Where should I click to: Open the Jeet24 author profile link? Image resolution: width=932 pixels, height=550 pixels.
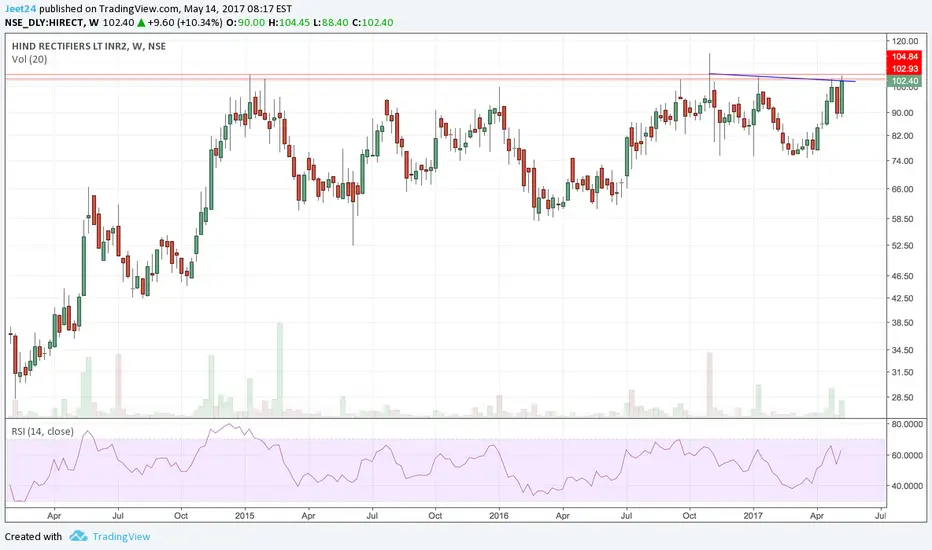click(21, 9)
